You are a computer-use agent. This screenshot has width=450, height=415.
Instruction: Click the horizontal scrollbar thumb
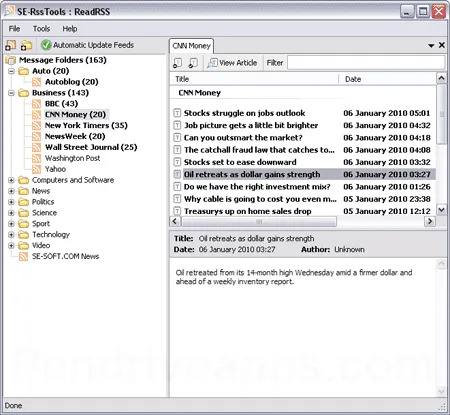(x=259, y=221)
